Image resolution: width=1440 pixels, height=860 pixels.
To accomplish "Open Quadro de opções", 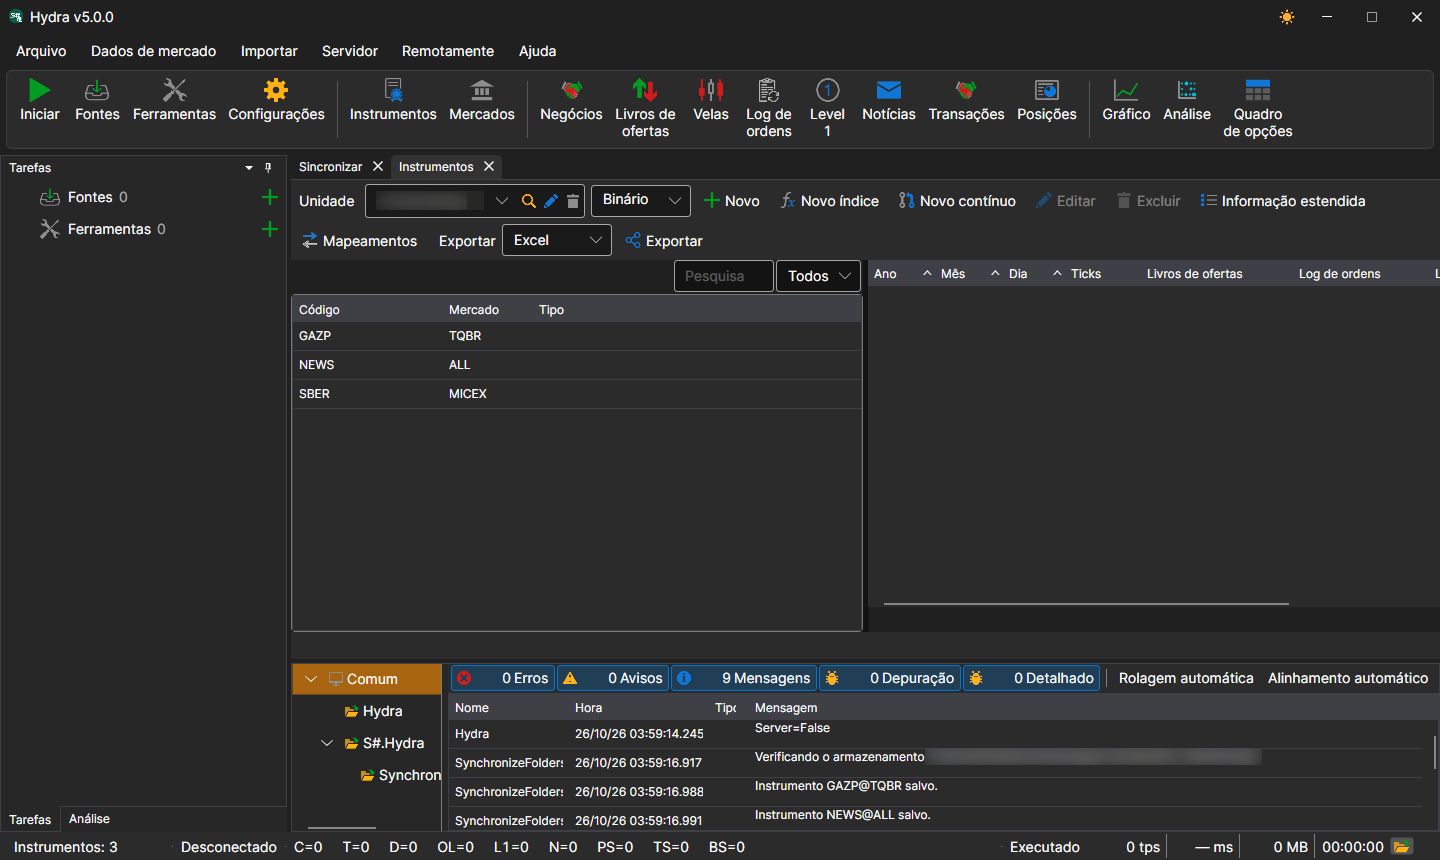I will click(x=1258, y=109).
